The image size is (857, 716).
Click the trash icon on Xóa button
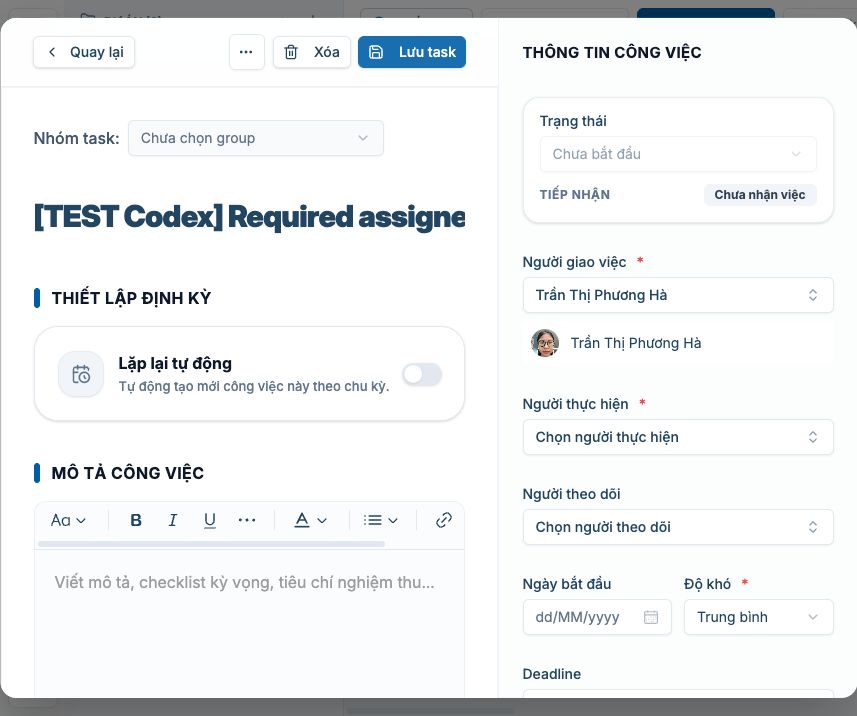pos(291,52)
